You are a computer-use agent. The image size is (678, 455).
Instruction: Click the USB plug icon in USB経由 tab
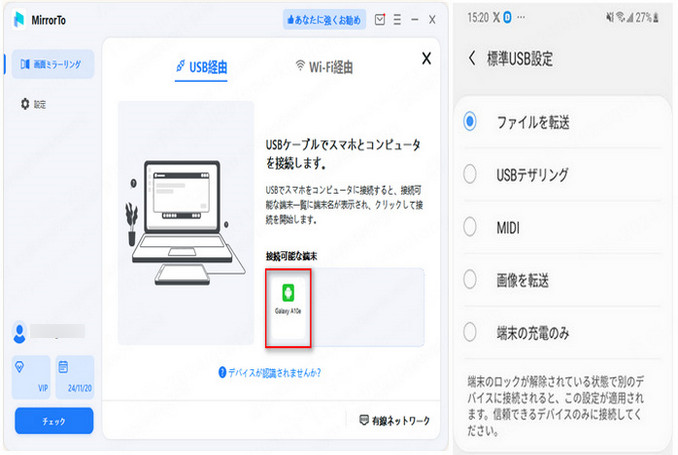coord(180,66)
